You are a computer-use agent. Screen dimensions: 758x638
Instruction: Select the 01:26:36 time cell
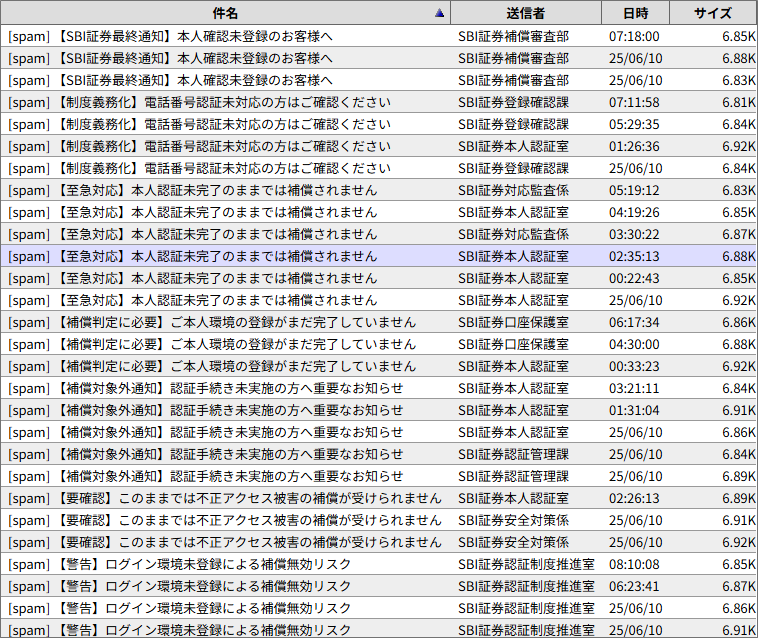pos(634,146)
